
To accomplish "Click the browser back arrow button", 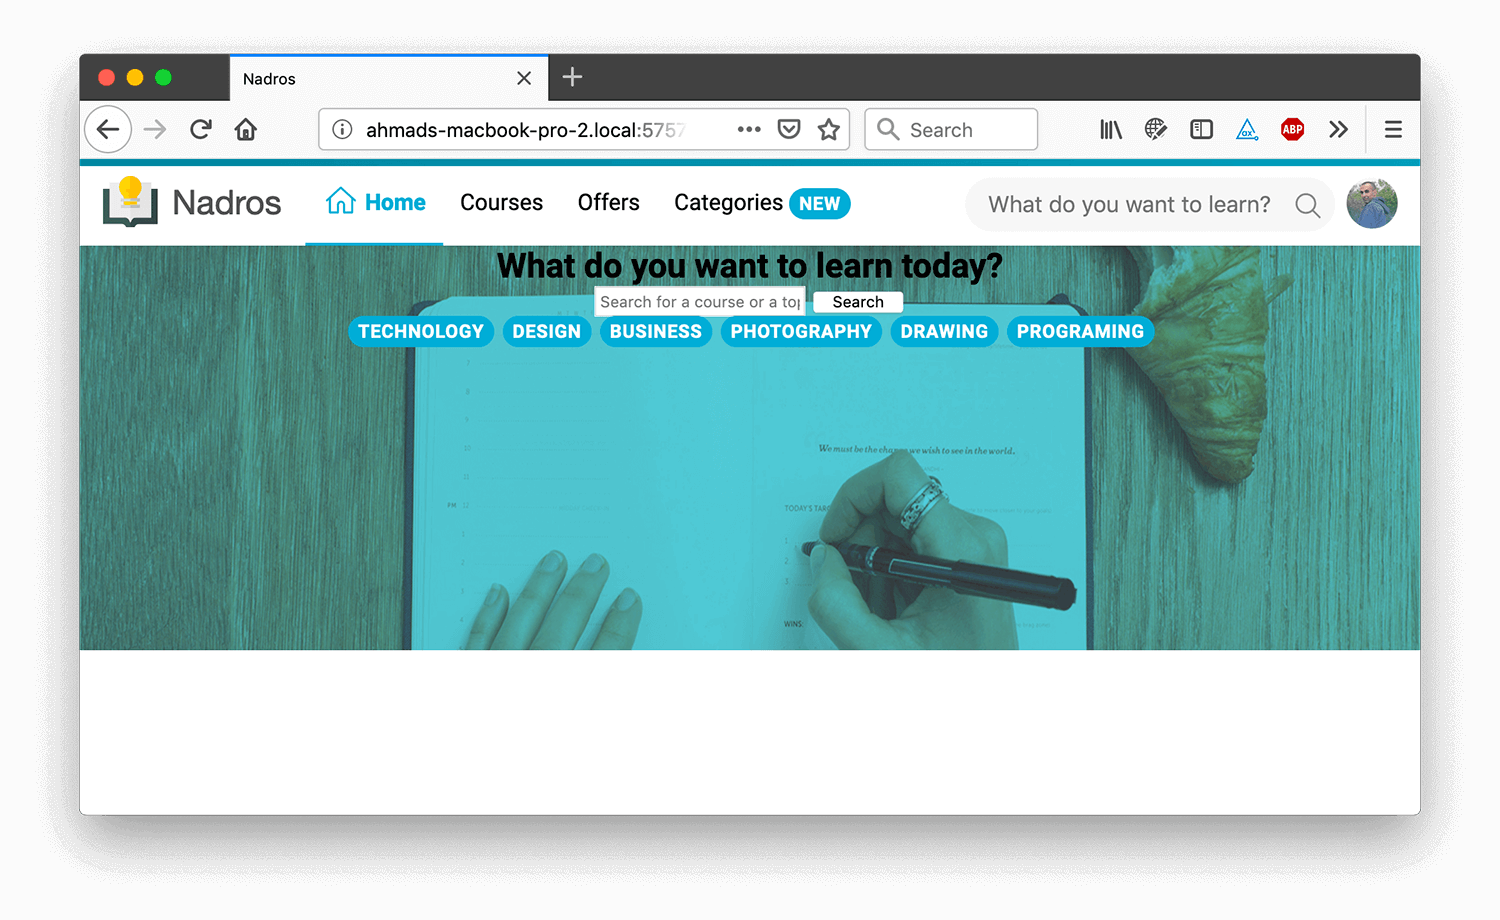I will point(108,129).
